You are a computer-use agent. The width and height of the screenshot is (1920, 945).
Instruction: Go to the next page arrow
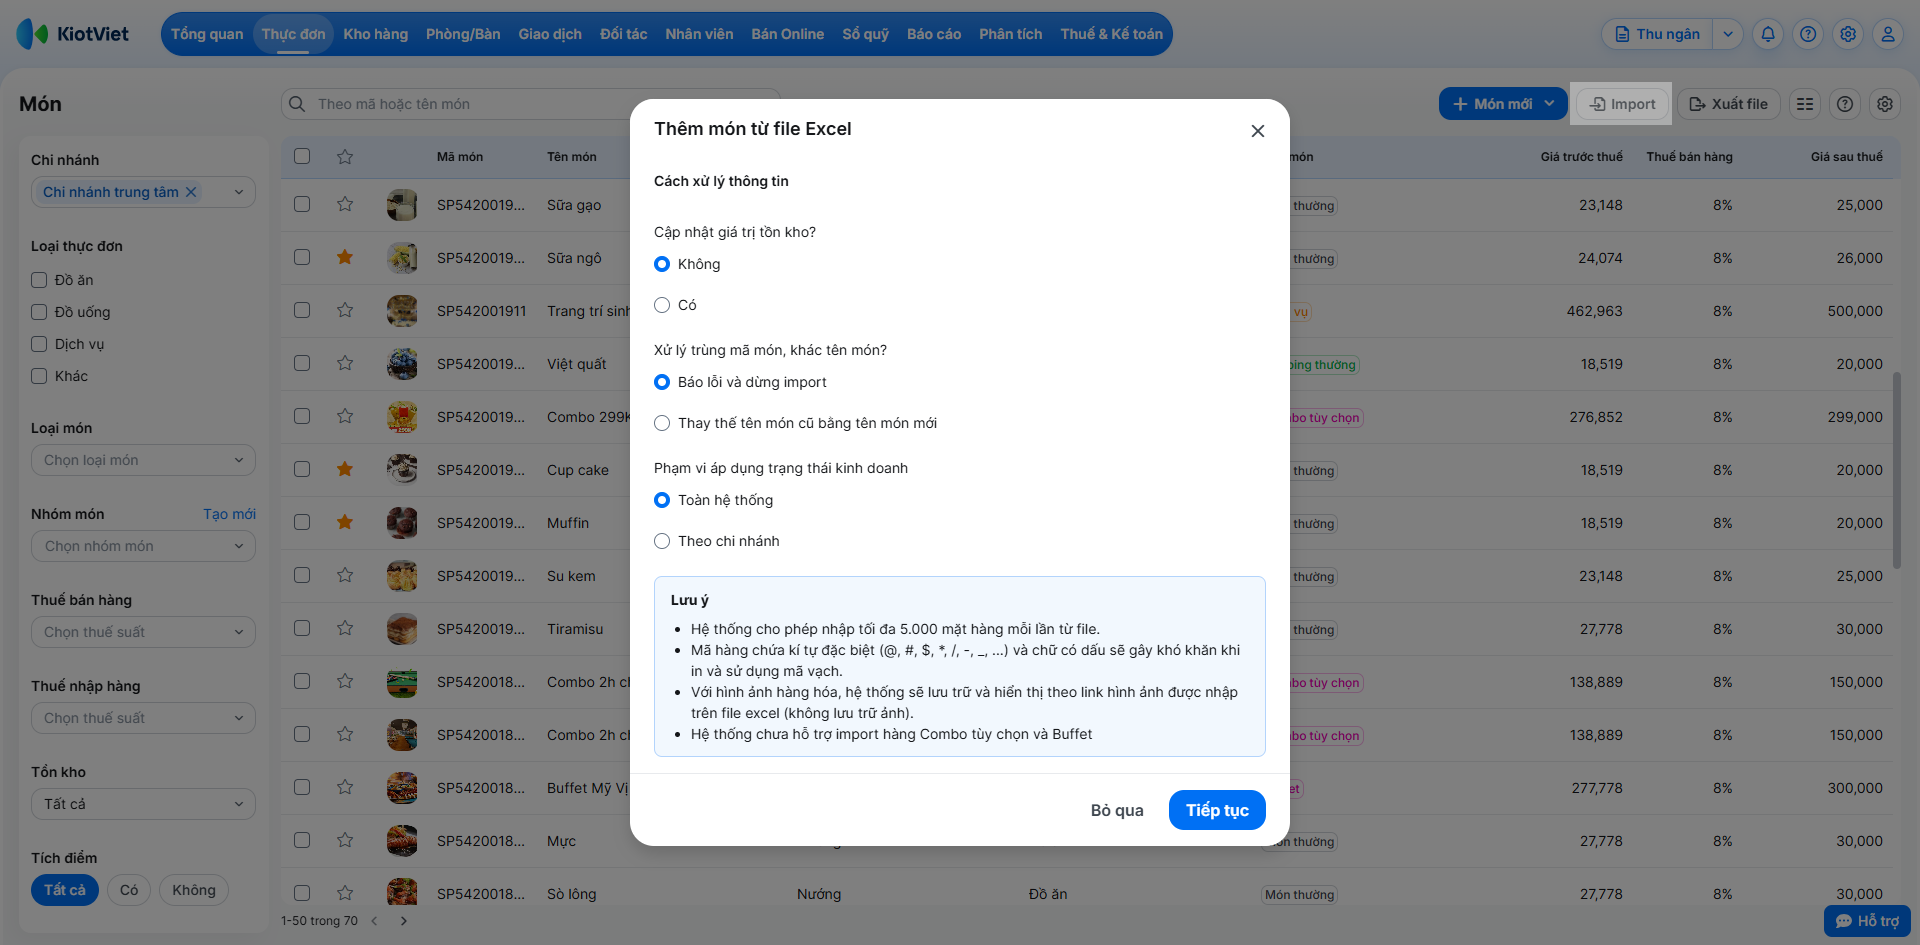click(x=404, y=921)
